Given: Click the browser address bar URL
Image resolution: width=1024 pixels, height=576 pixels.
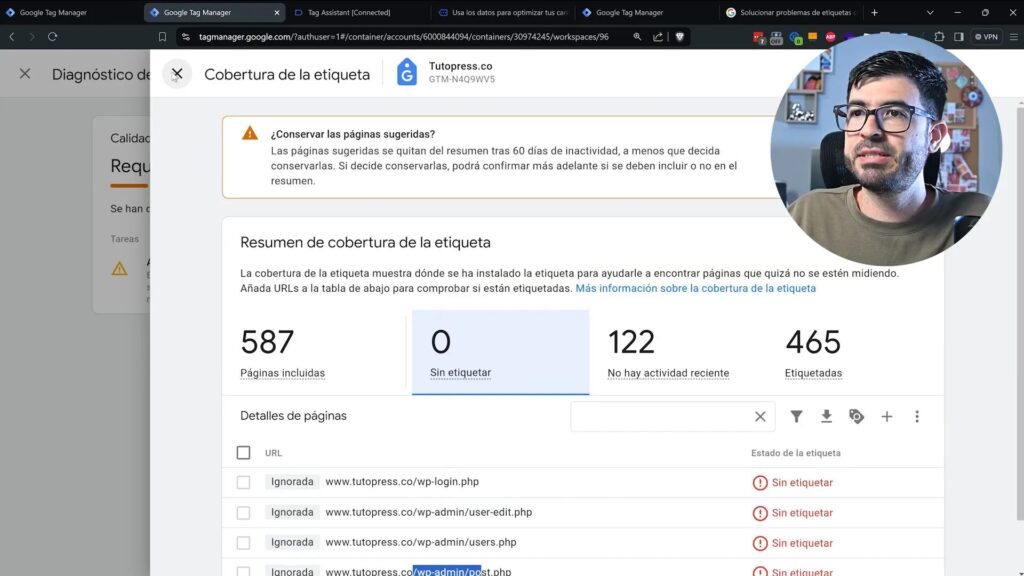Looking at the screenshot, I should click(404, 37).
